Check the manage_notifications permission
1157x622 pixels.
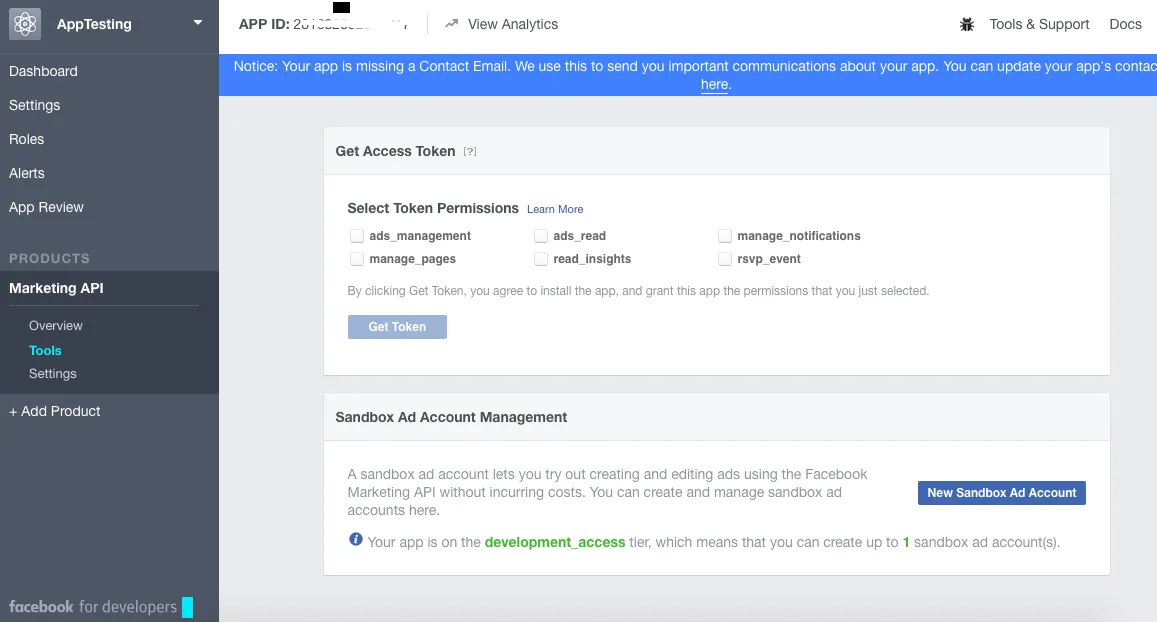(725, 235)
